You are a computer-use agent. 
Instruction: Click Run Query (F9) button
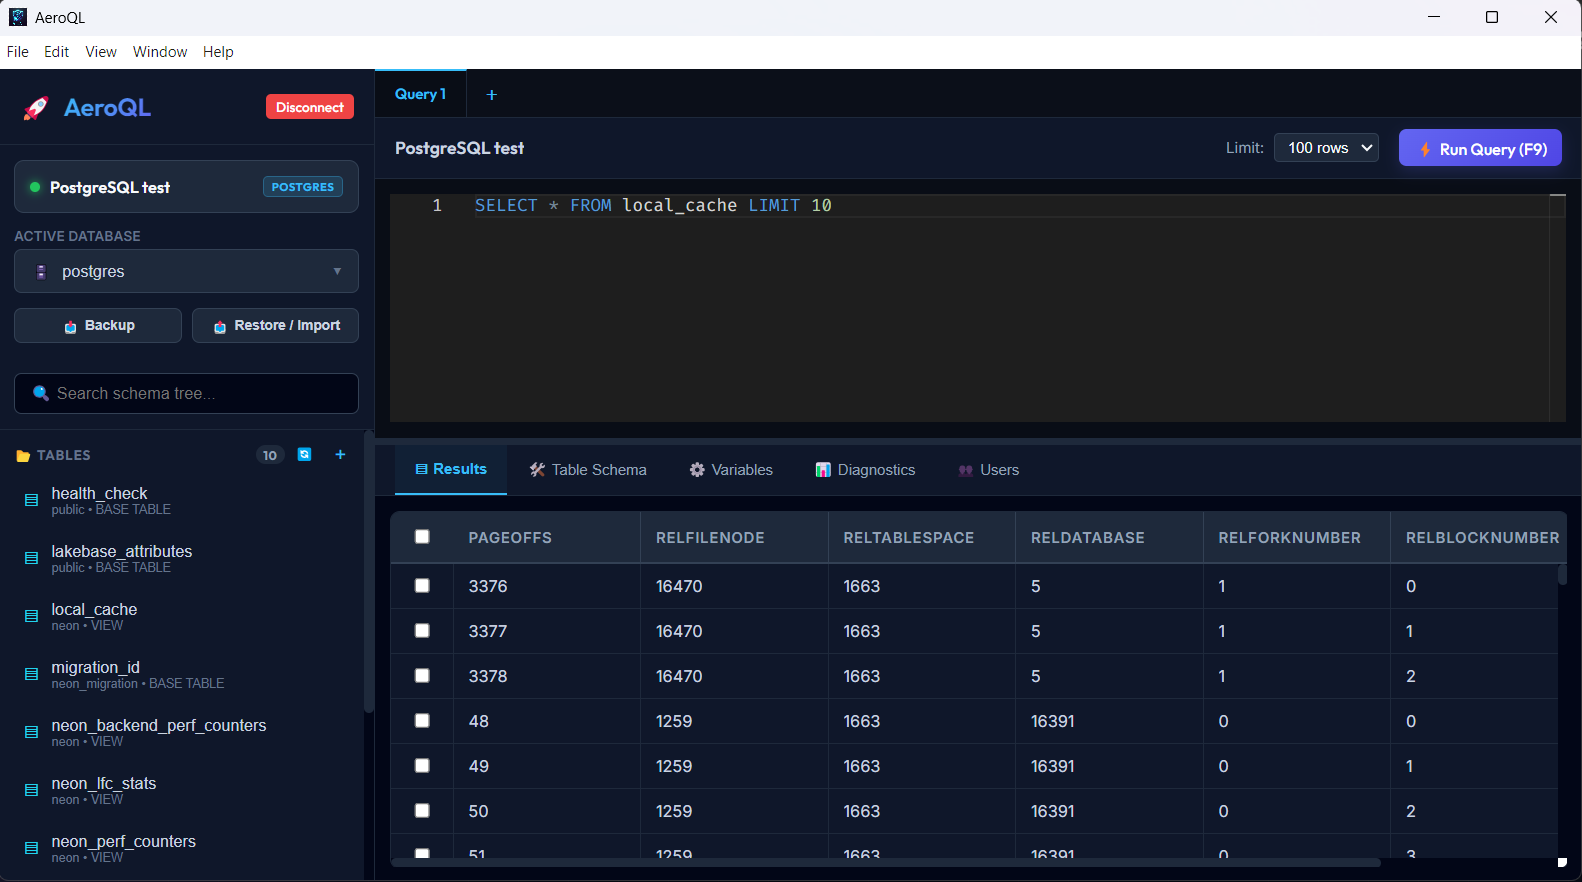coord(1480,149)
